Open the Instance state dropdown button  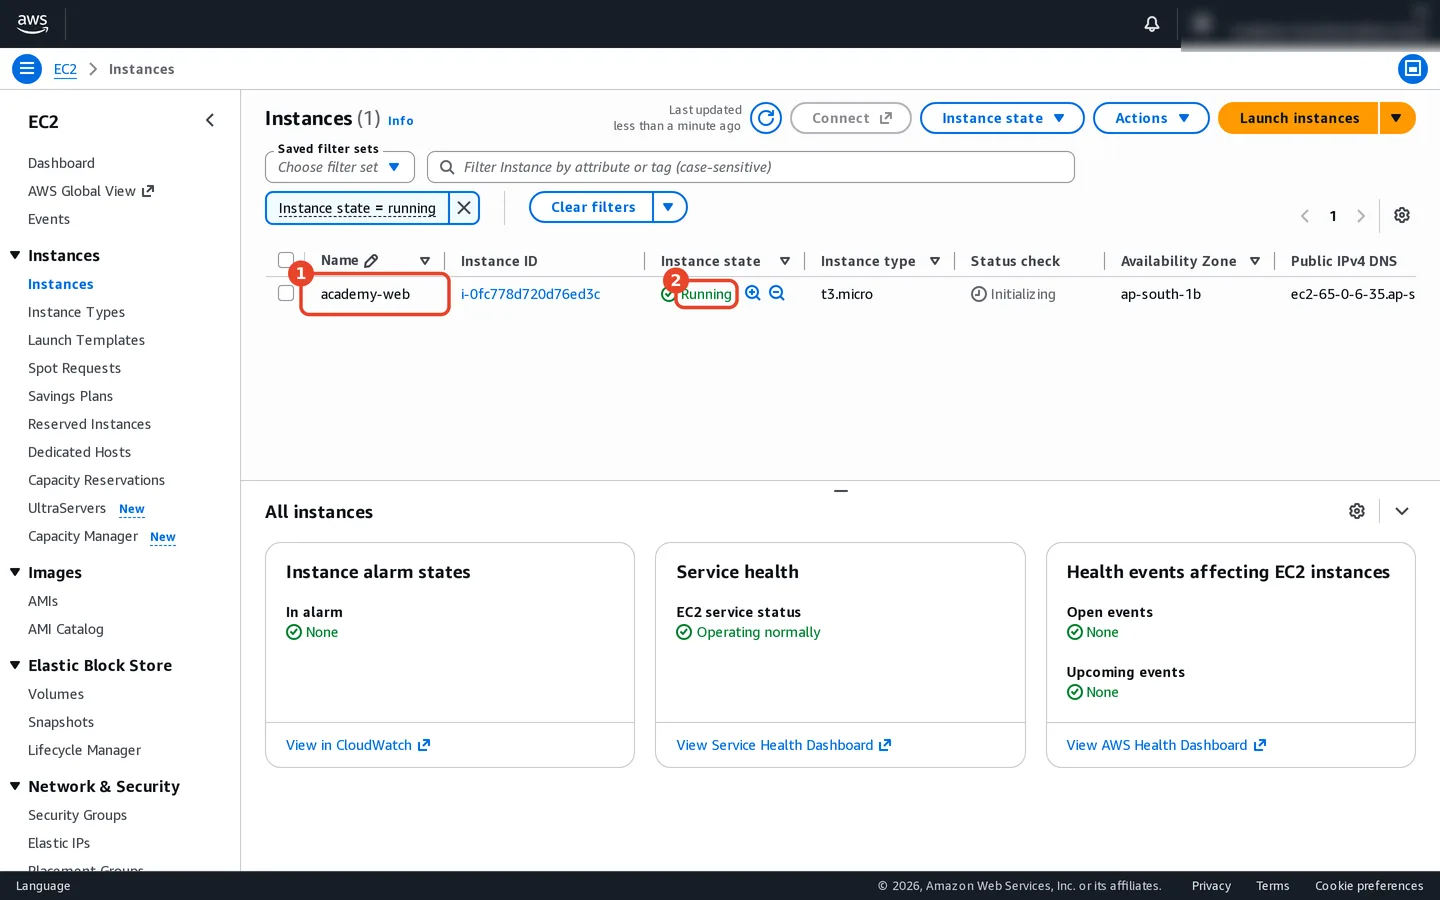(x=1002, y=118)
